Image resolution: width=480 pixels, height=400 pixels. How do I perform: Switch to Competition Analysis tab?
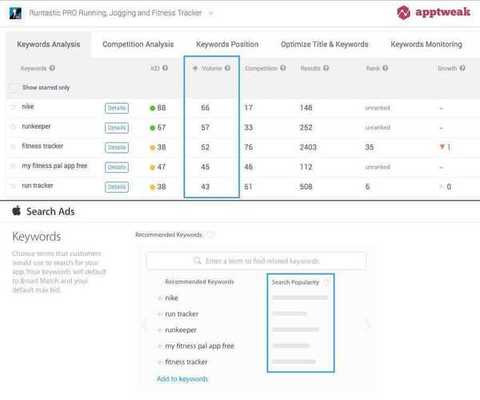pos(138,44)
